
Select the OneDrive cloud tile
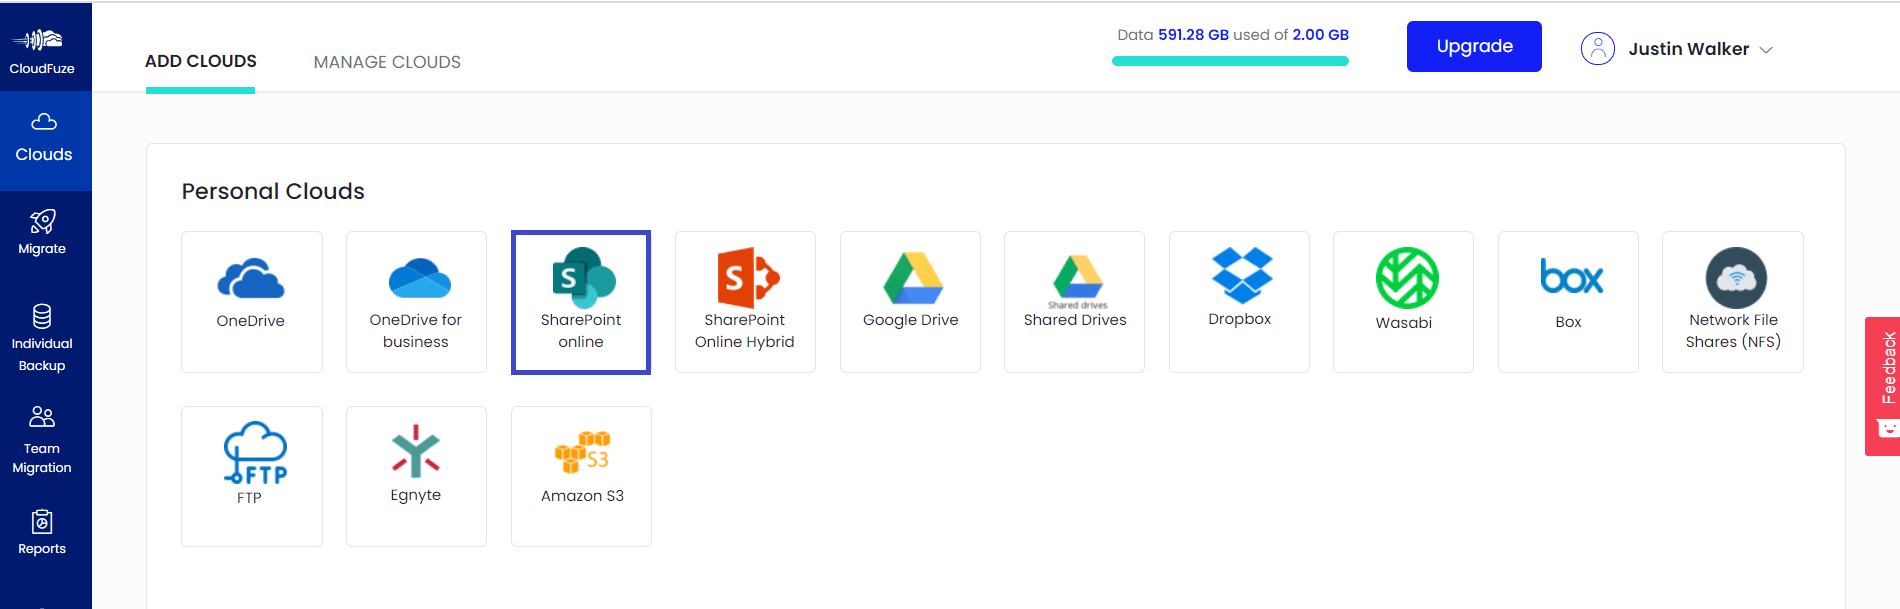click(x=252, y=302)
